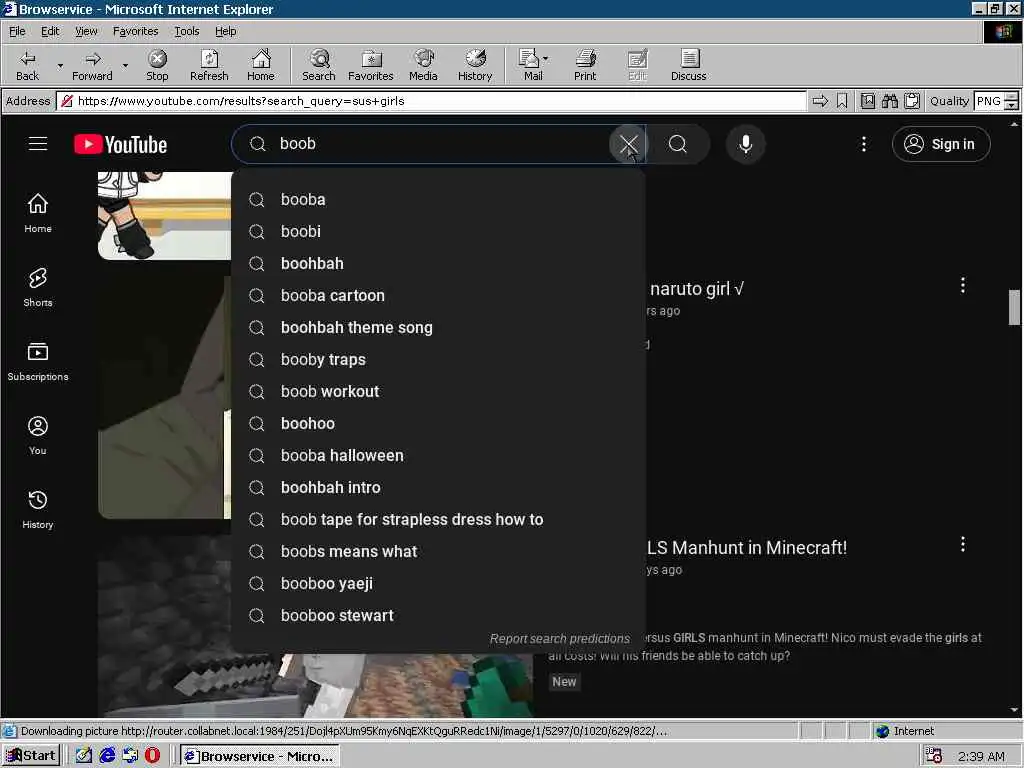Go to the Home page via toolbar
The height and width of the screenshot is (768, 1024).
click(261, 65)
